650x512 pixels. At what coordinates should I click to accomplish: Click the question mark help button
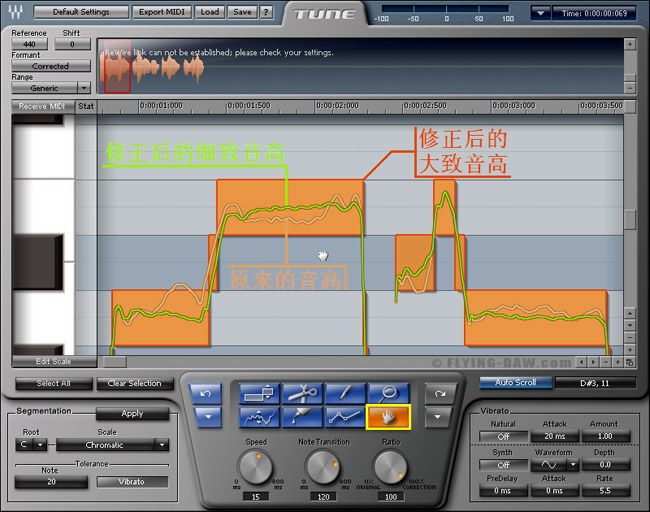pyautogui.click(x=266, y=12)
